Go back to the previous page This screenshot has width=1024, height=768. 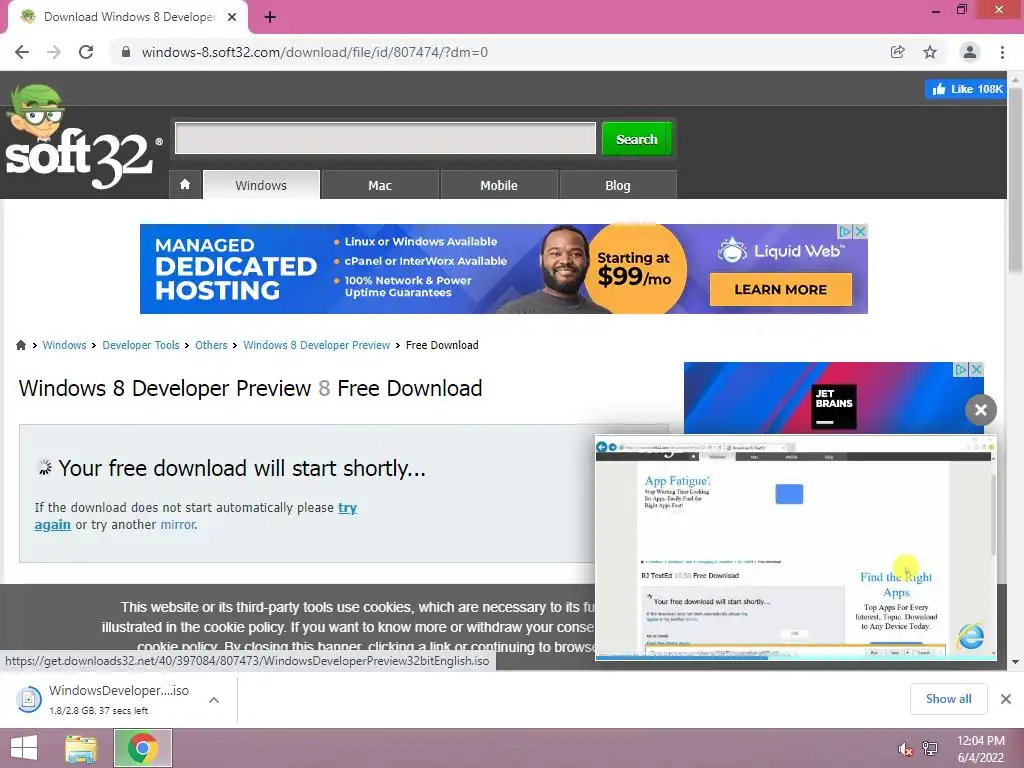click(x=22, y=52)
